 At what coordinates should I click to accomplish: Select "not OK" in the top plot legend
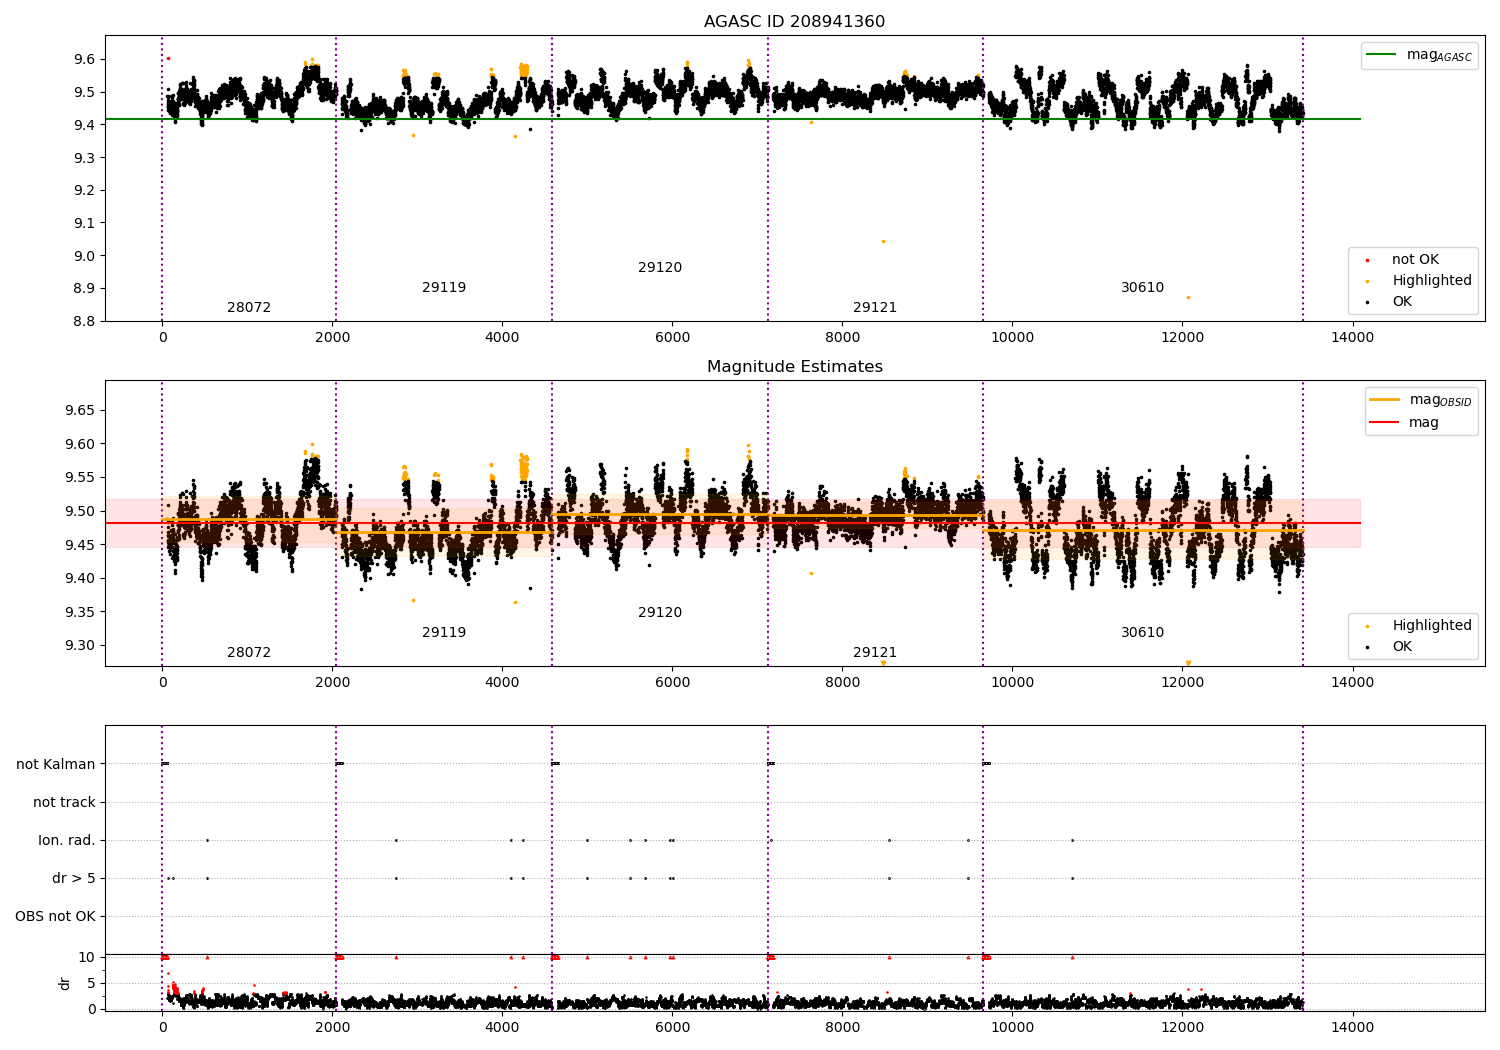(x=1415, y=260)
